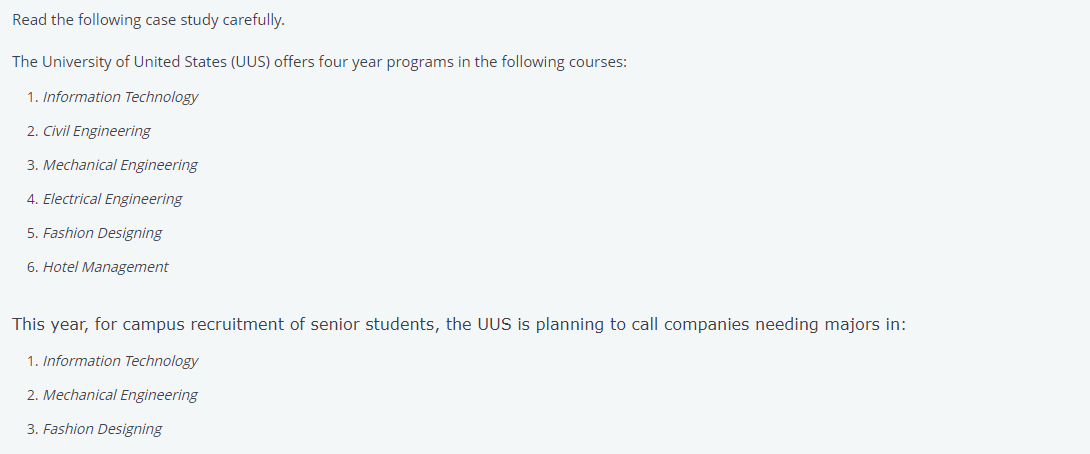Select the Hotel Management list item
Screen dimensions: 1090x454
[106, 267]
